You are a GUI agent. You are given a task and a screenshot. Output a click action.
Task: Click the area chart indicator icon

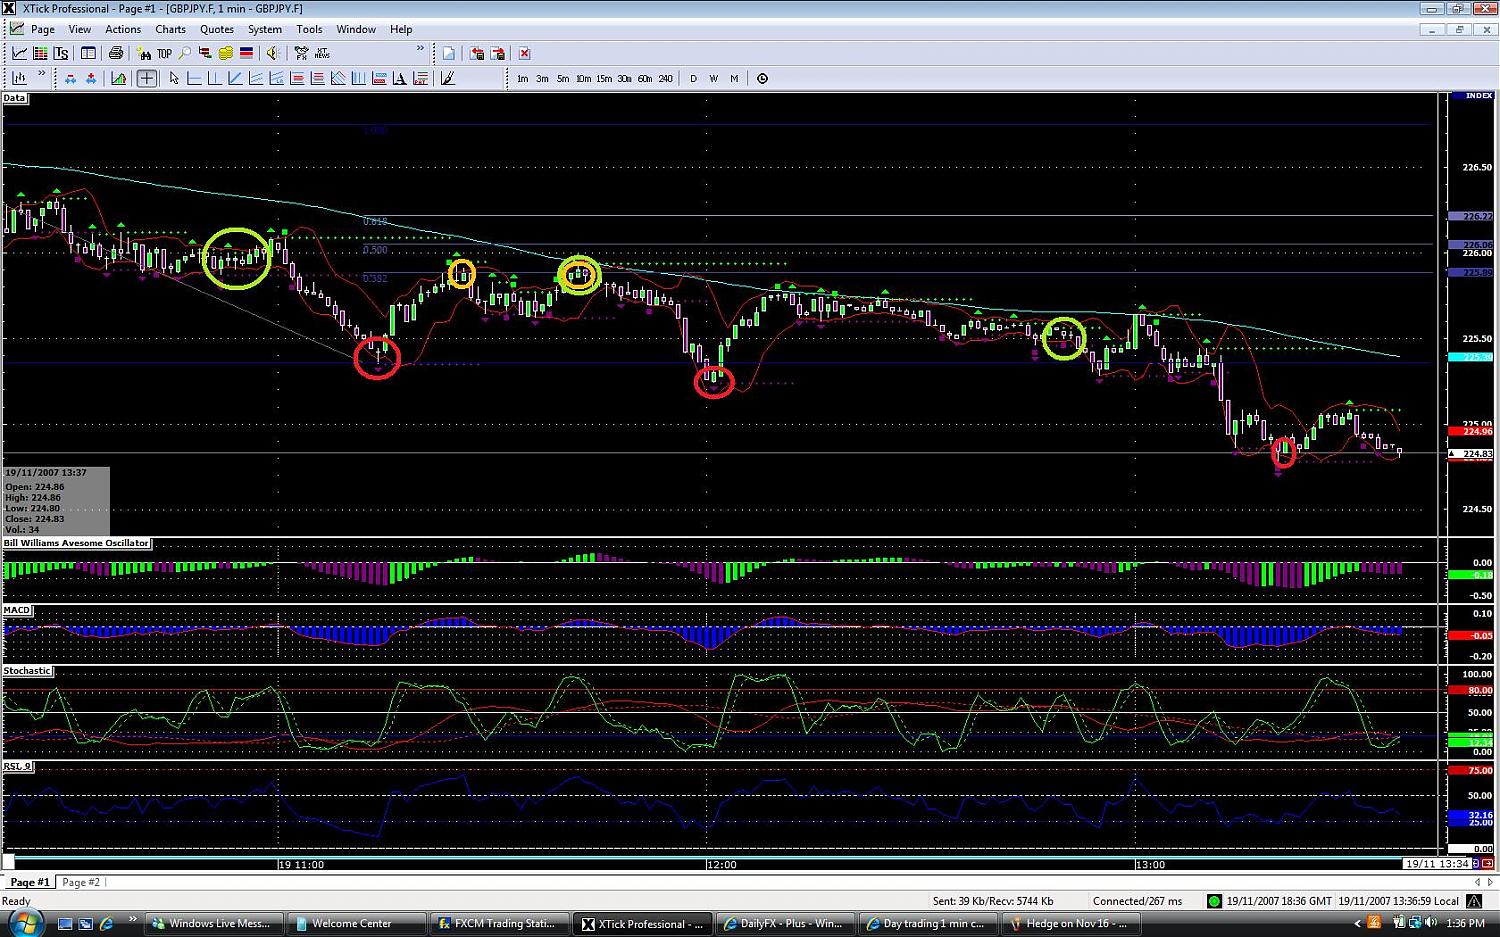119,78
